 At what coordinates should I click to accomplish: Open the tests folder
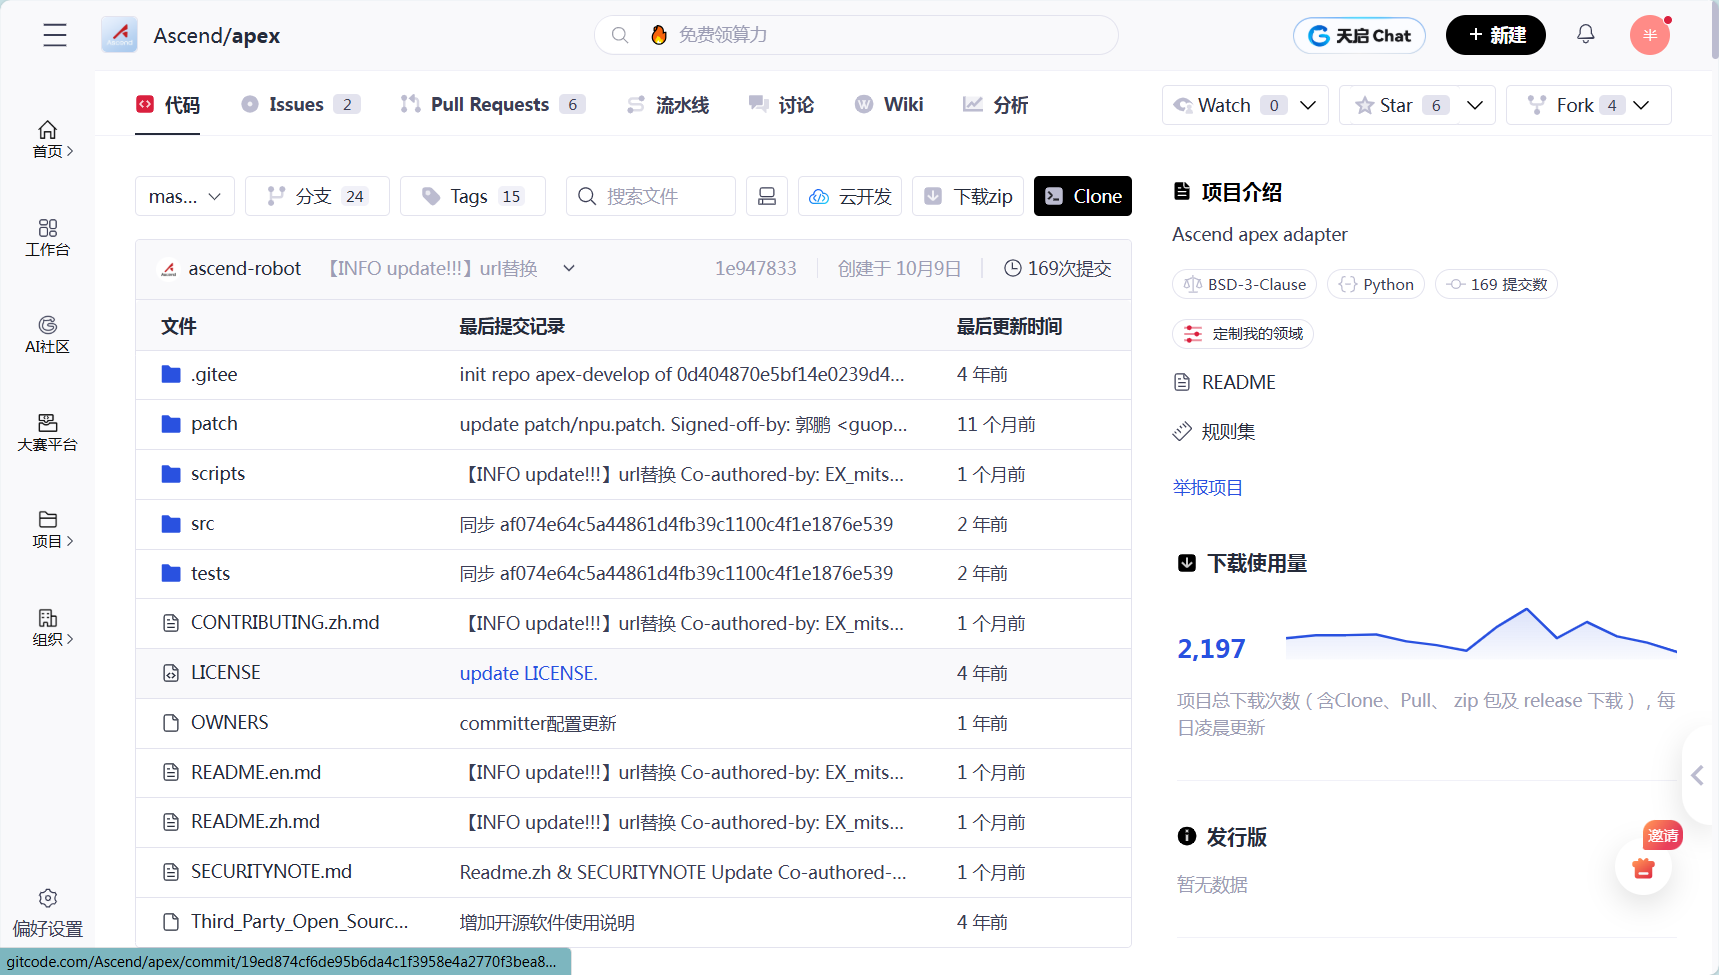(210, 573)
